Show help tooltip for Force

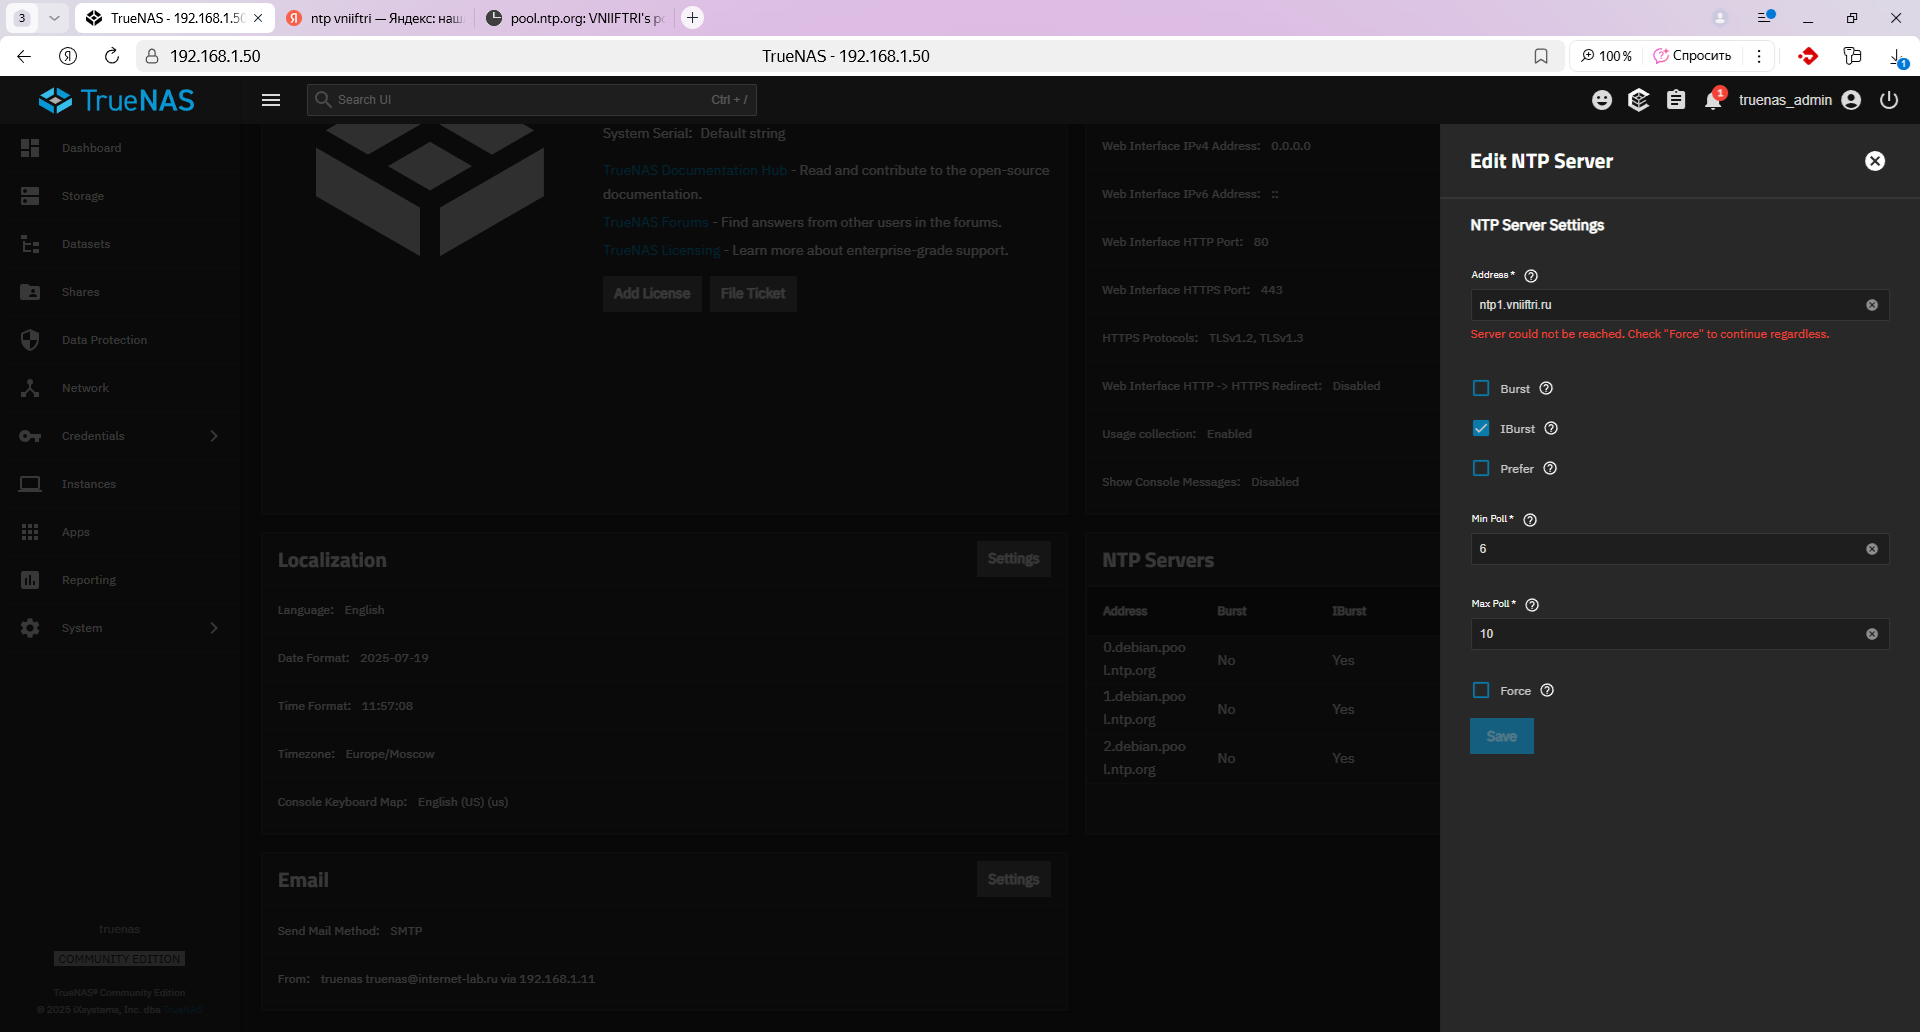pos(1547,690)
